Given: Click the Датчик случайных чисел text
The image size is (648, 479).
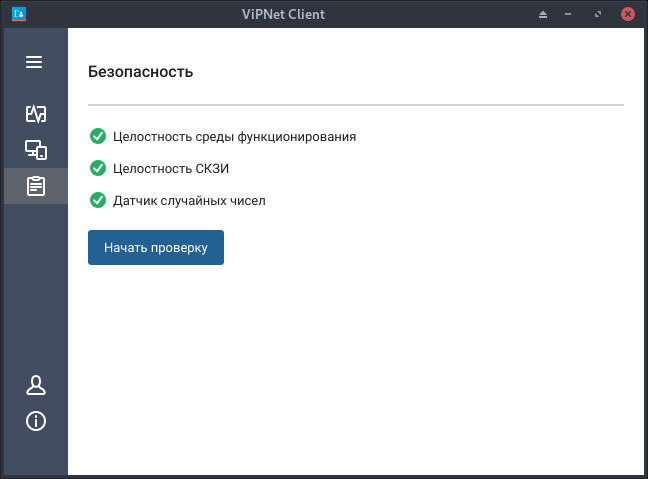Looking at the screenshot, I should pos(189,201).
